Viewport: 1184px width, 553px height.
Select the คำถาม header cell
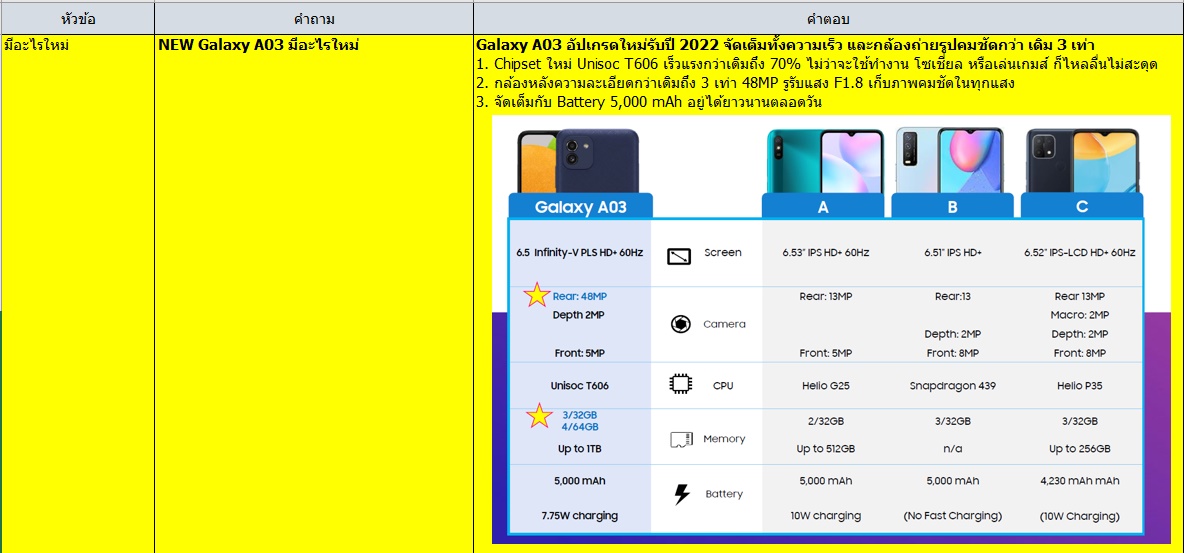(x=314, y=19)
